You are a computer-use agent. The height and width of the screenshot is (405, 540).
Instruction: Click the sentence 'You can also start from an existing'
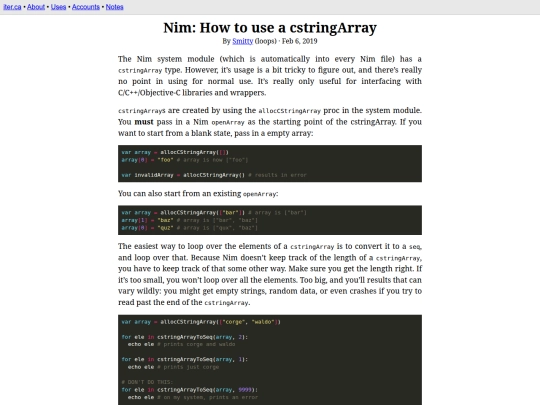pyautogui.click(x=179, y=194)
